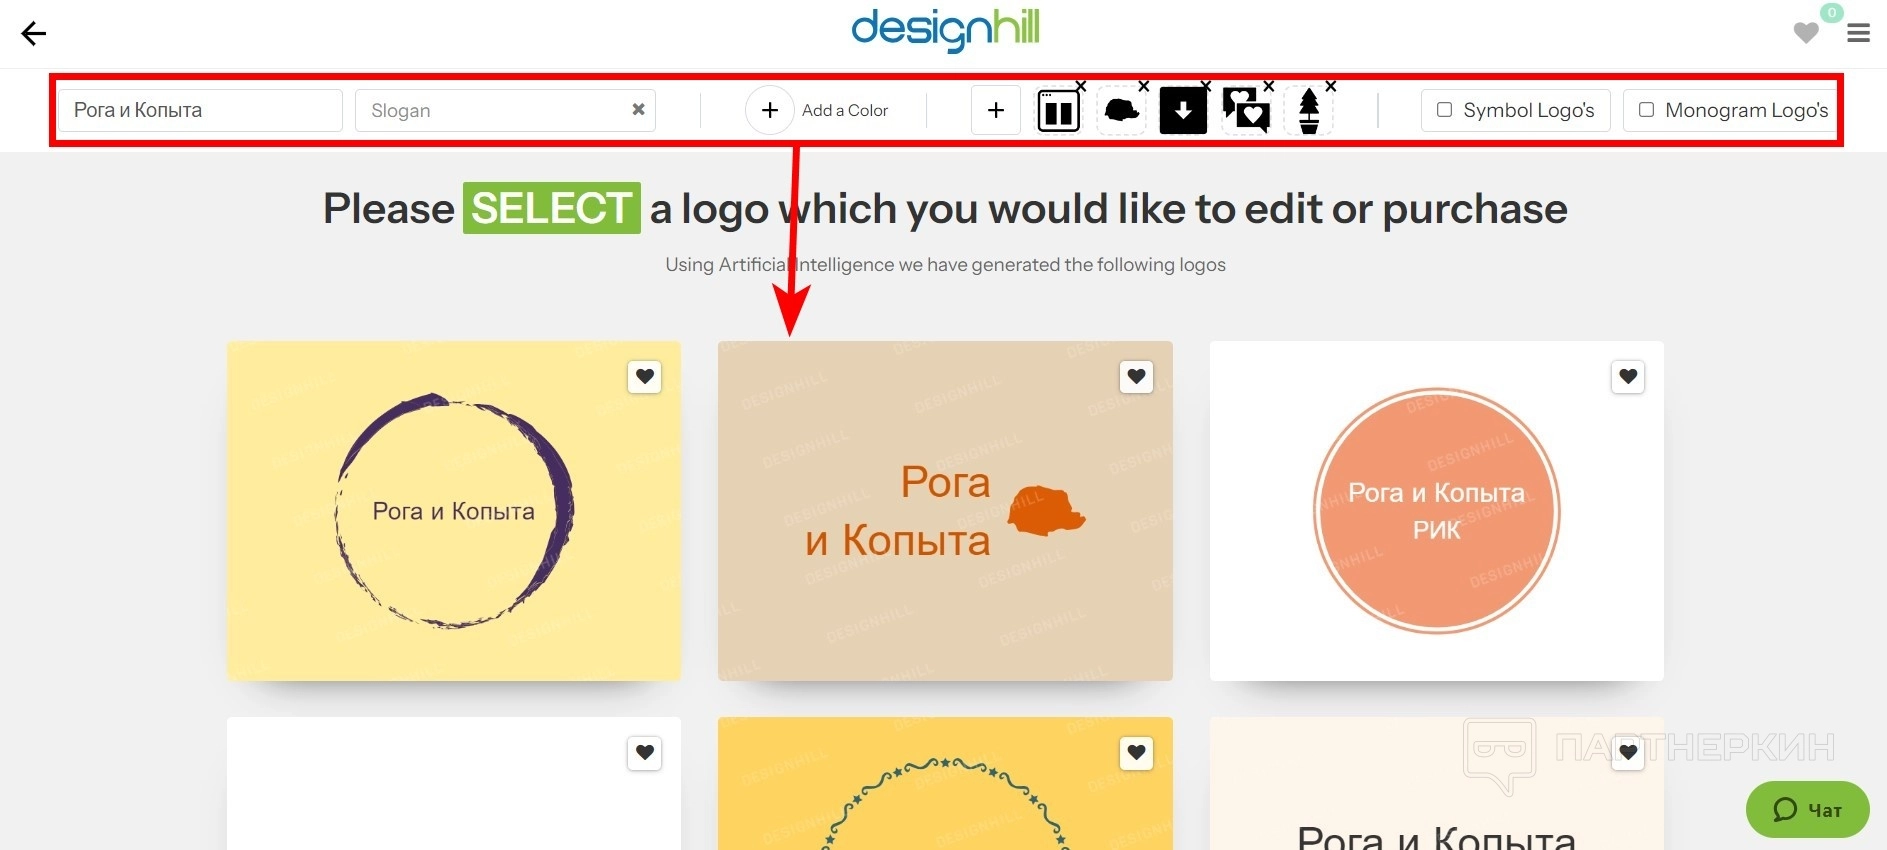
Task: Select the beige orange-text logo card
Action: coord(944,511)
